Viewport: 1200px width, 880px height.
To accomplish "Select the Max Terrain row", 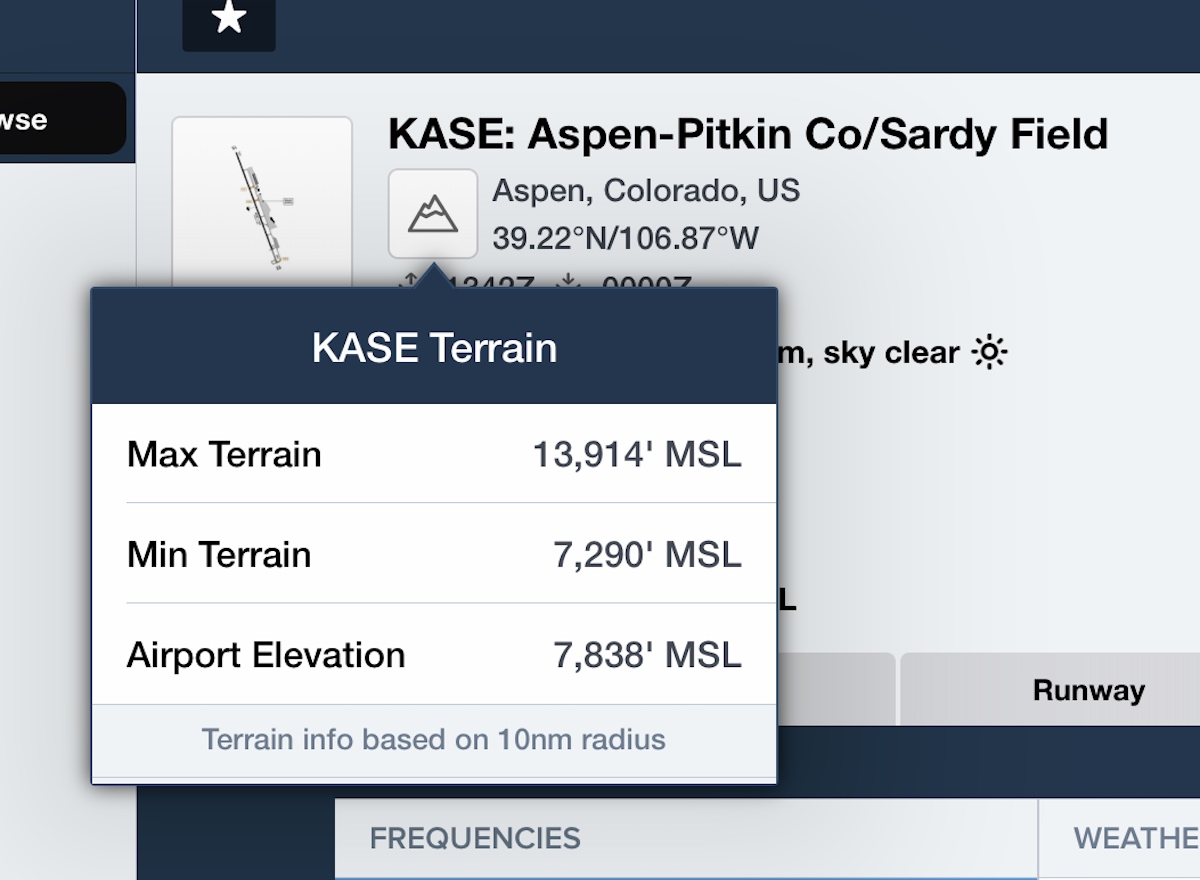I will (434, 454).
